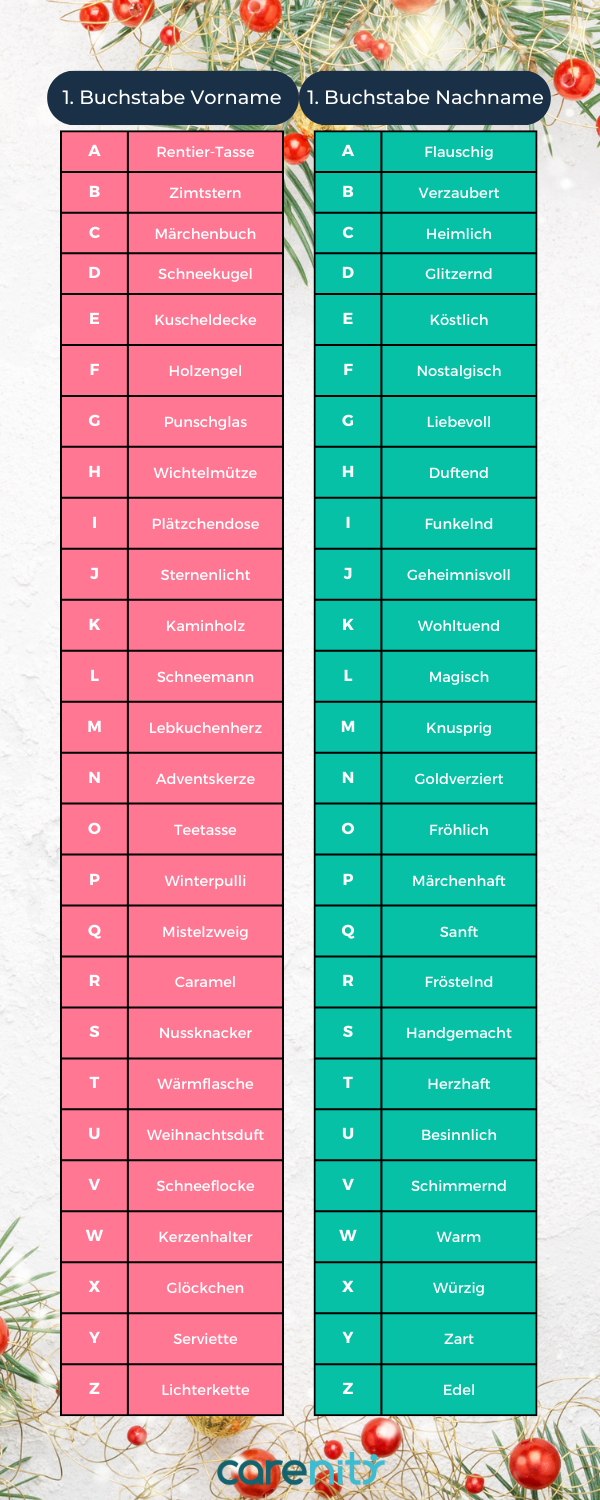Click the 'Geheimnisvoll' cell
The width and height of the screenshot is (600, 1500).
pos(458,575)
